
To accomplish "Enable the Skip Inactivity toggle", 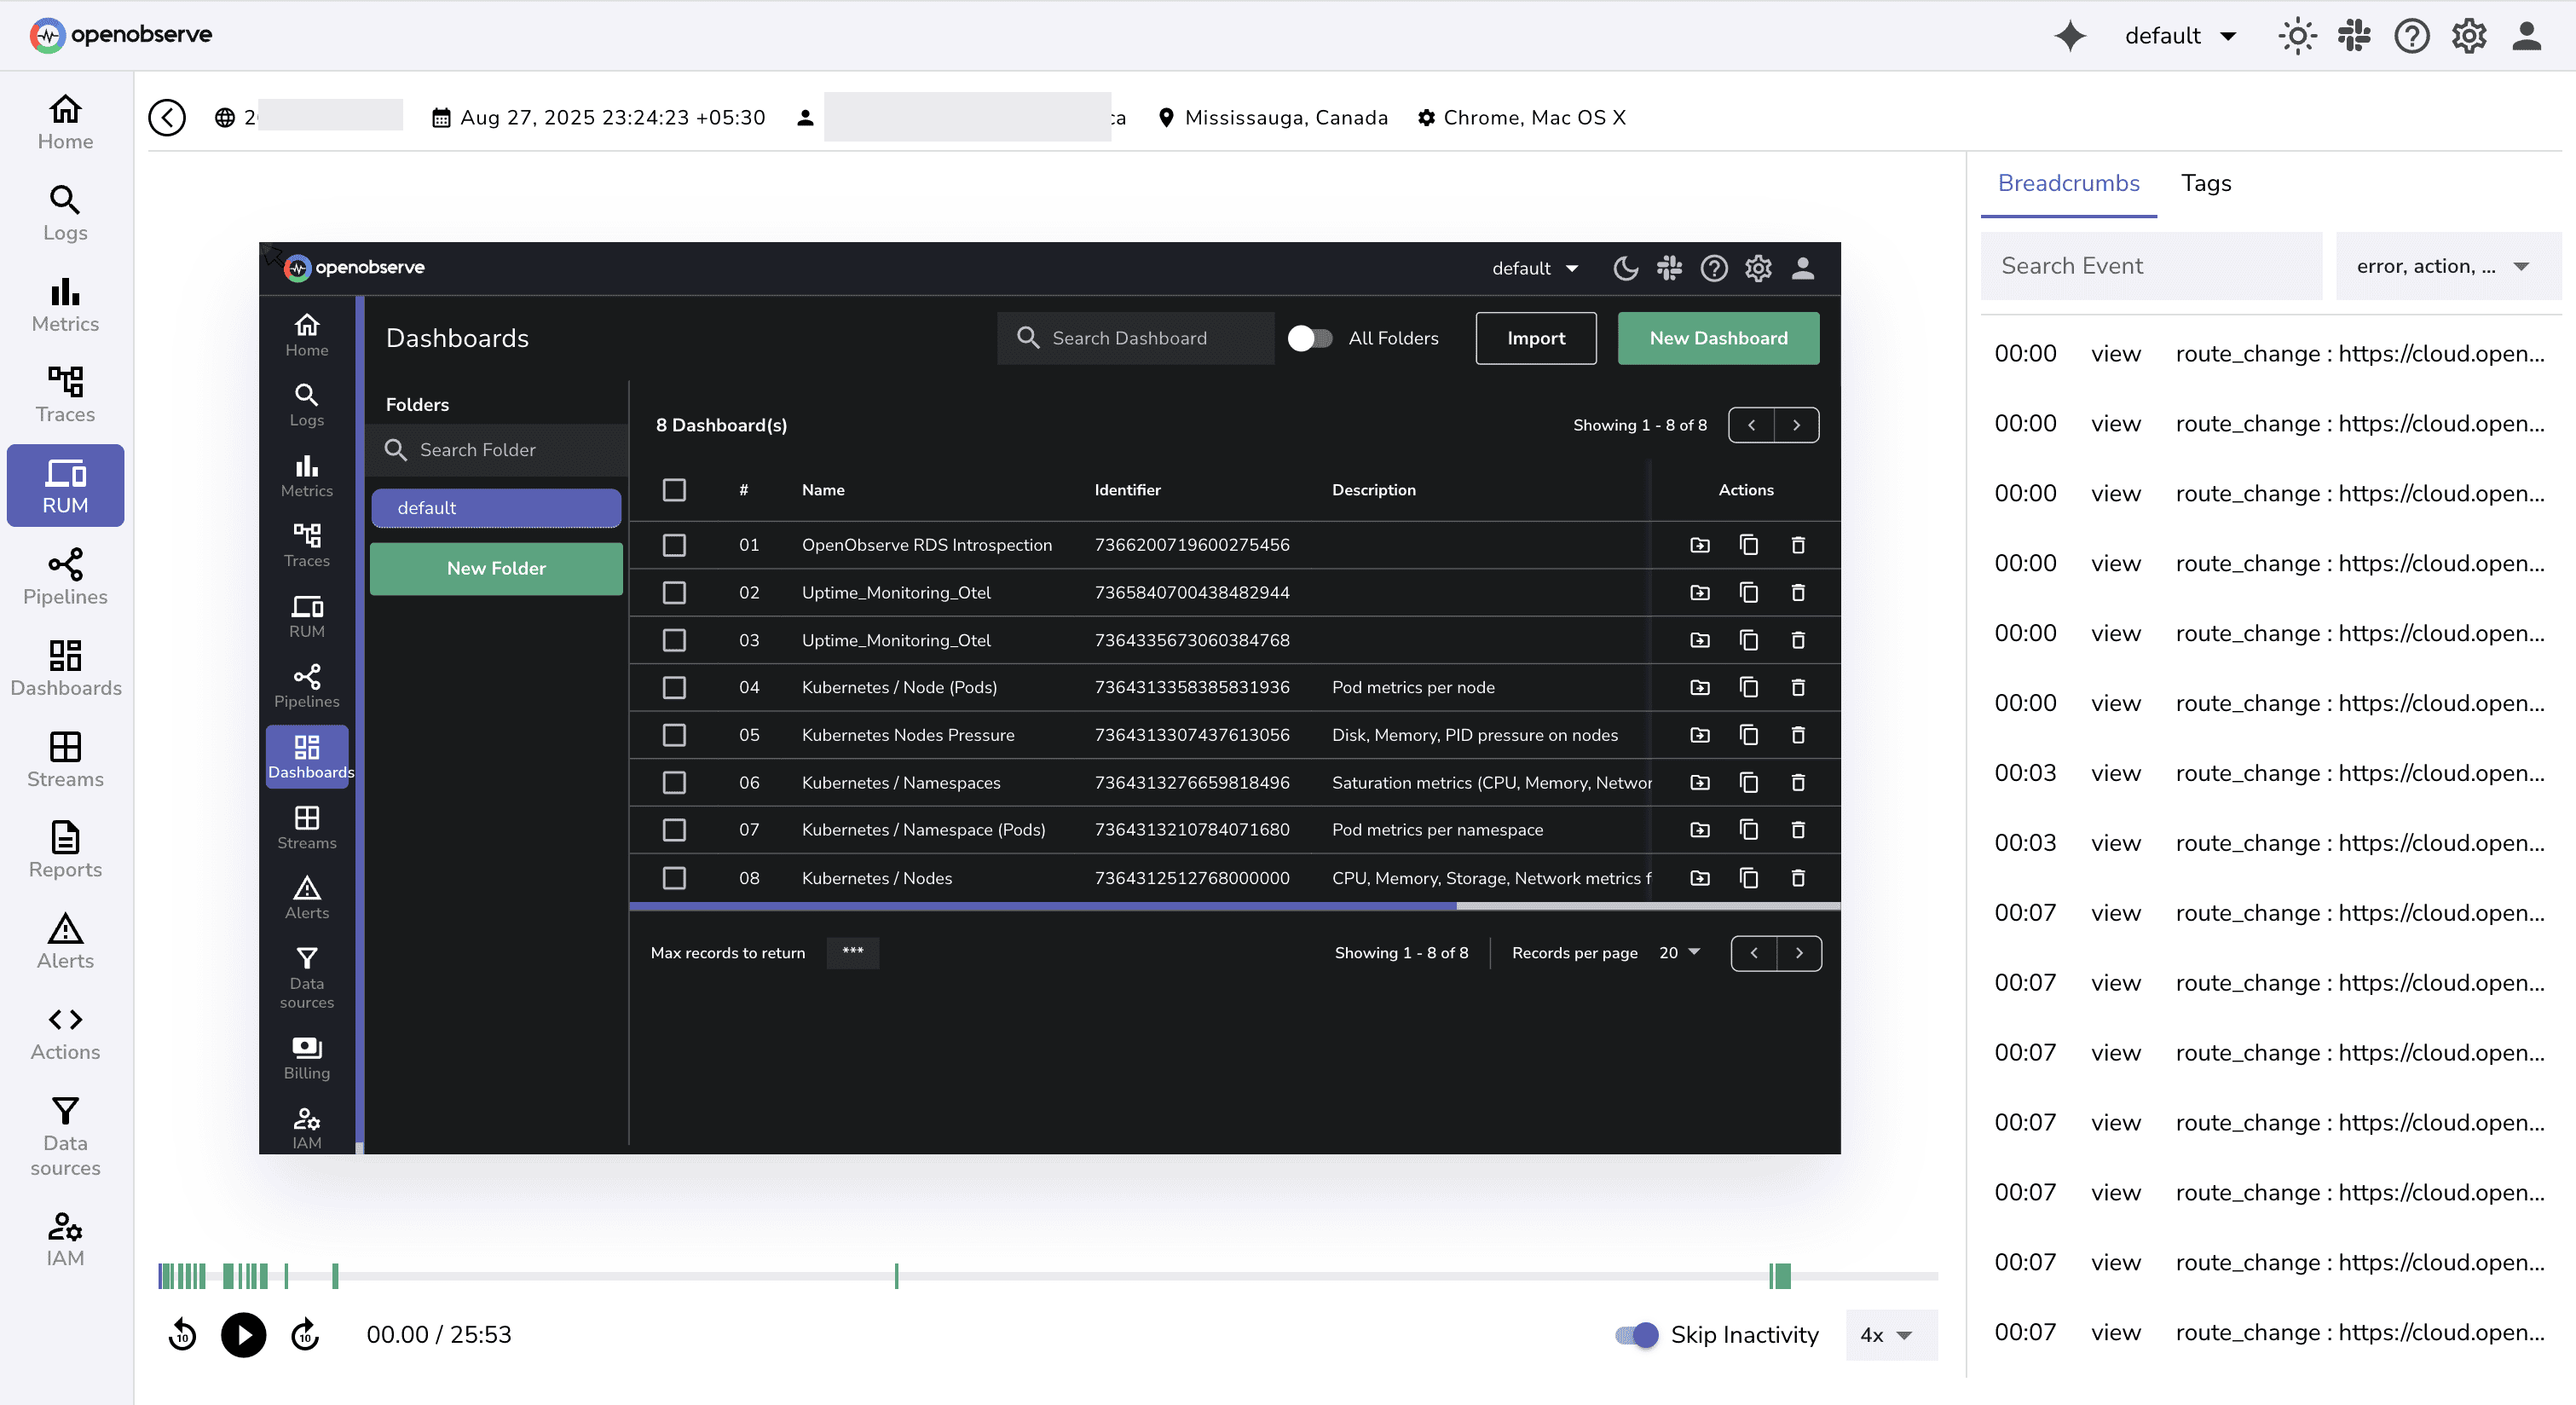I will (1635, 1335).
